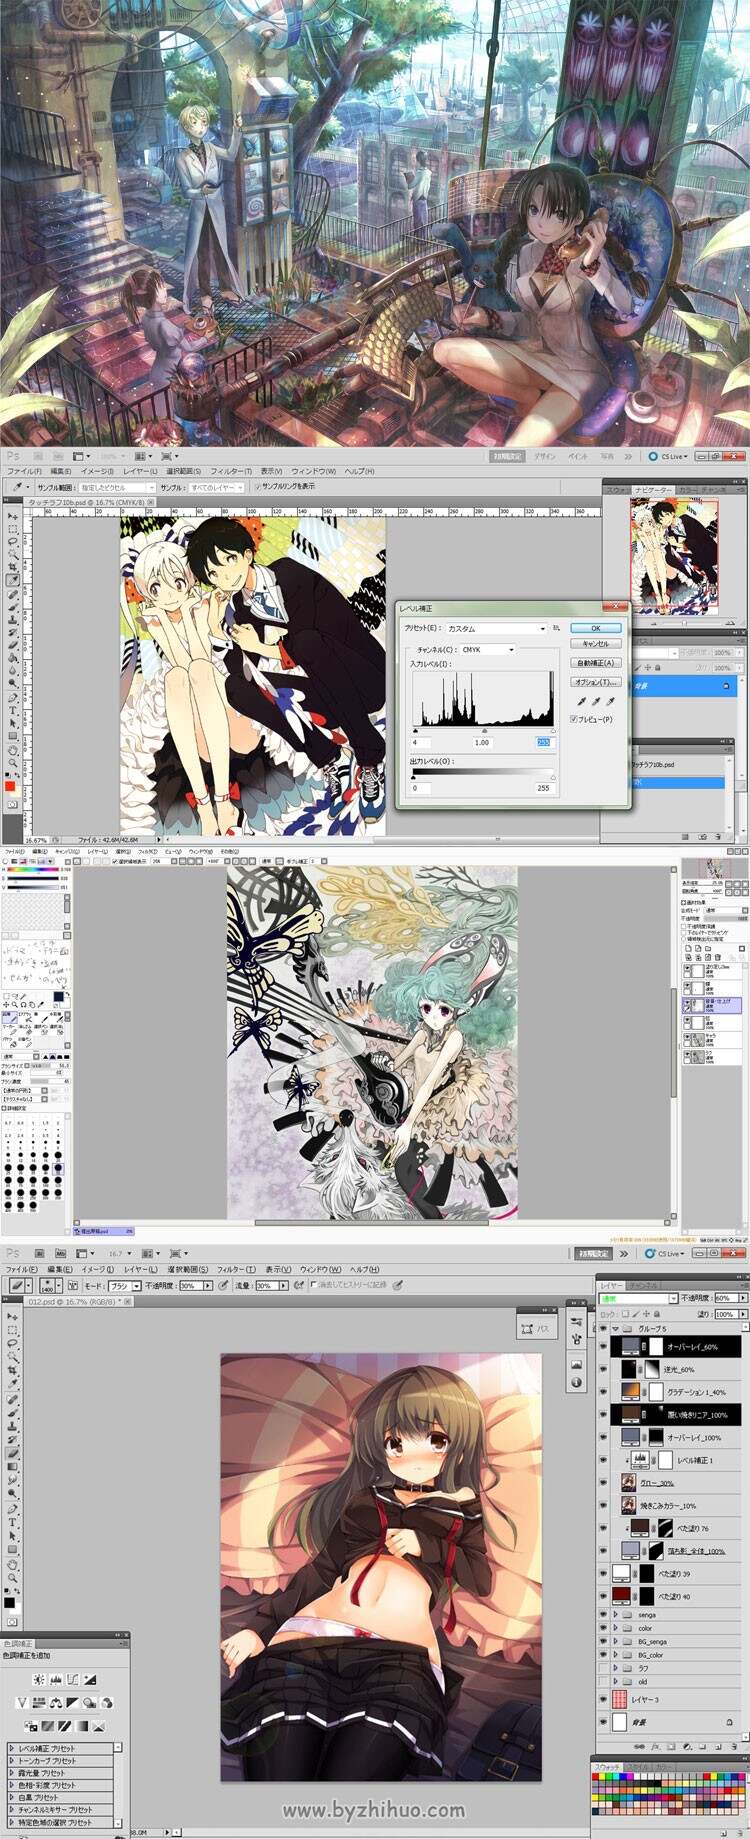Image resolution: width=750 pixels, height=1839 pixels.
Task: Expand the color group folder
Action: 615,1628
